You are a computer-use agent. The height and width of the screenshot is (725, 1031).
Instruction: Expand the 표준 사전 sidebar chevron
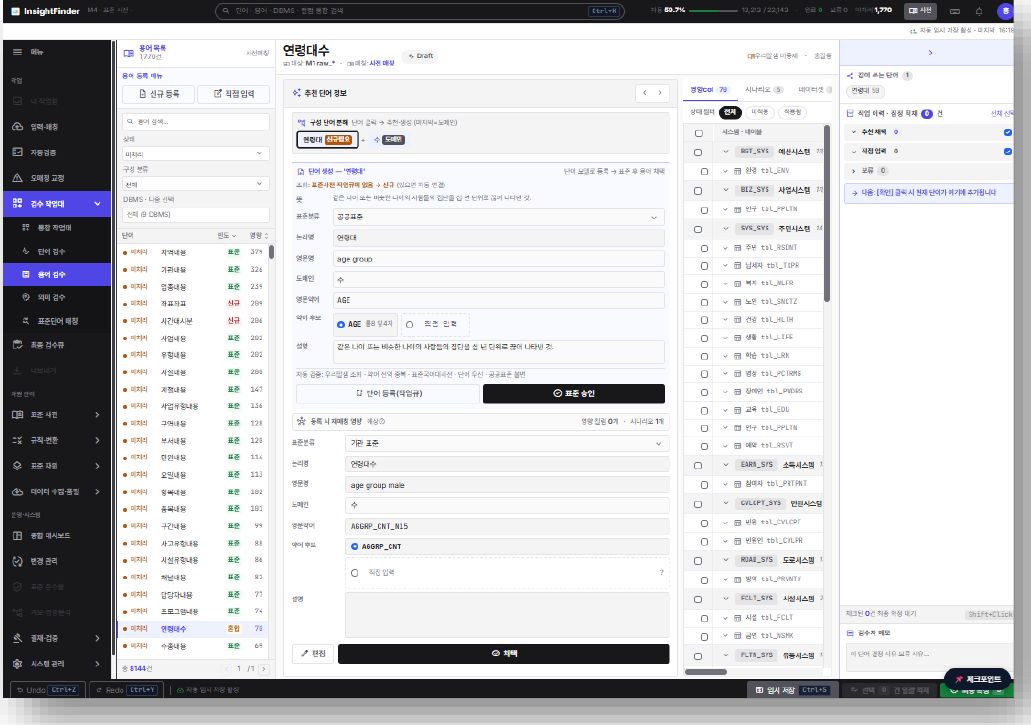click(97, 415)
